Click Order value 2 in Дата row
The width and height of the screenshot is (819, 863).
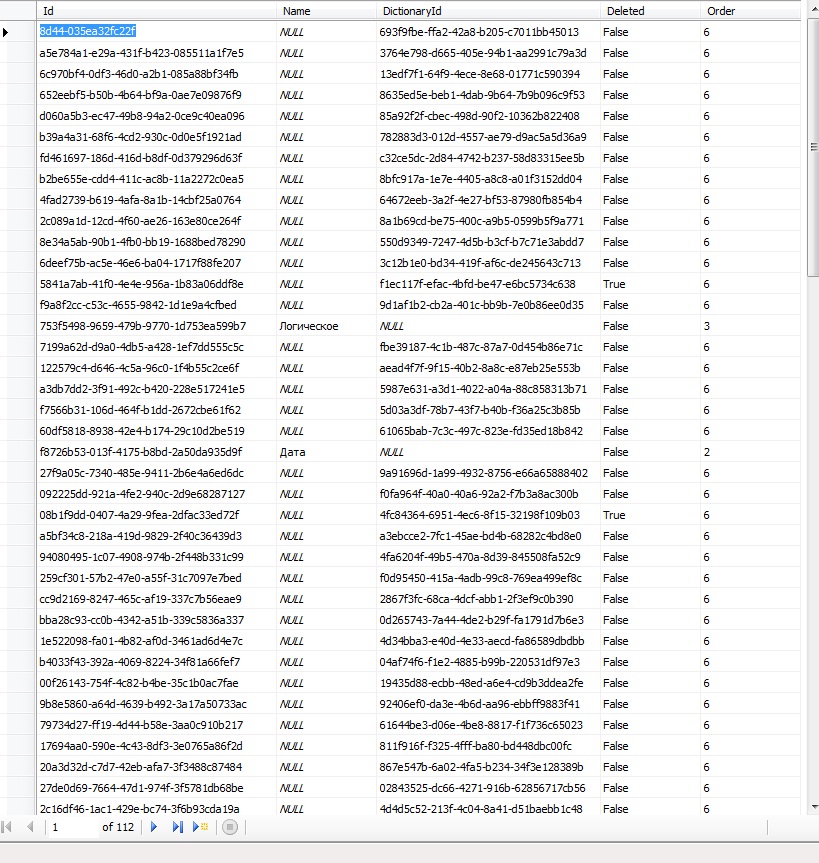[x=750, y=452]
